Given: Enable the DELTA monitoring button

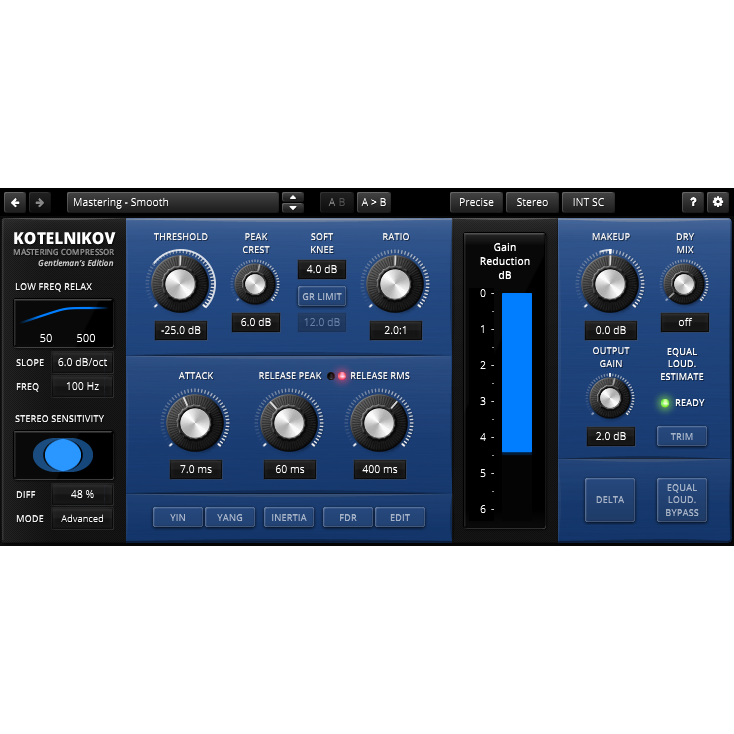Looking at the screenshot, I should 610,499.
